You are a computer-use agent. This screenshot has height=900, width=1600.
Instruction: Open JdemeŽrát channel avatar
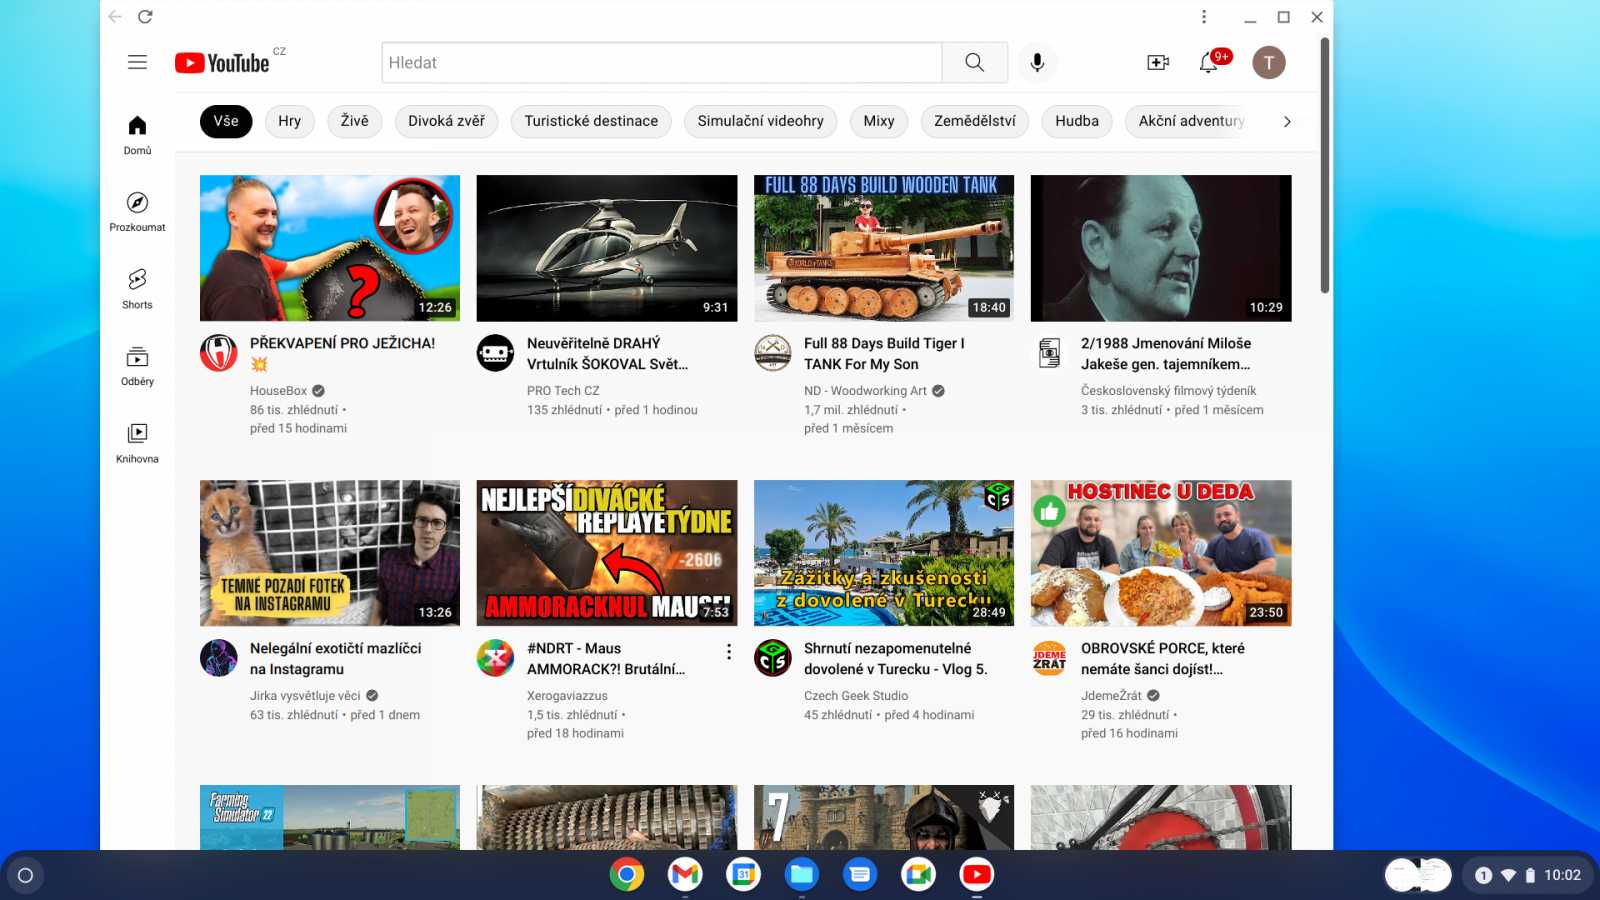1049,658
